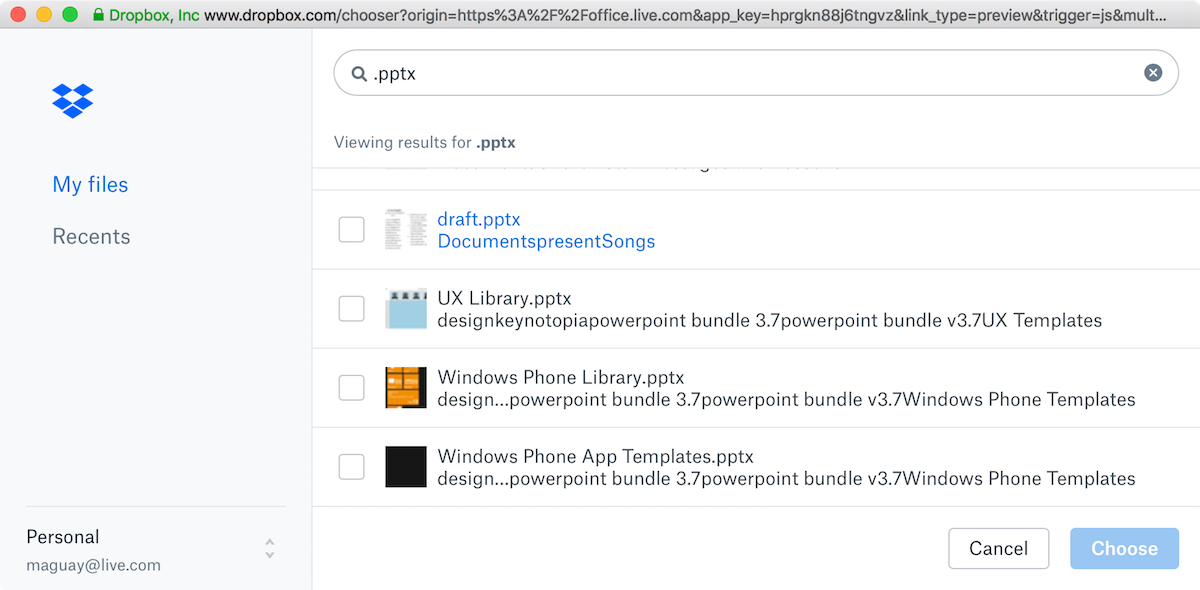
Task: Click the UX Library.pptx thumbnail
Action: coord(406,308)
